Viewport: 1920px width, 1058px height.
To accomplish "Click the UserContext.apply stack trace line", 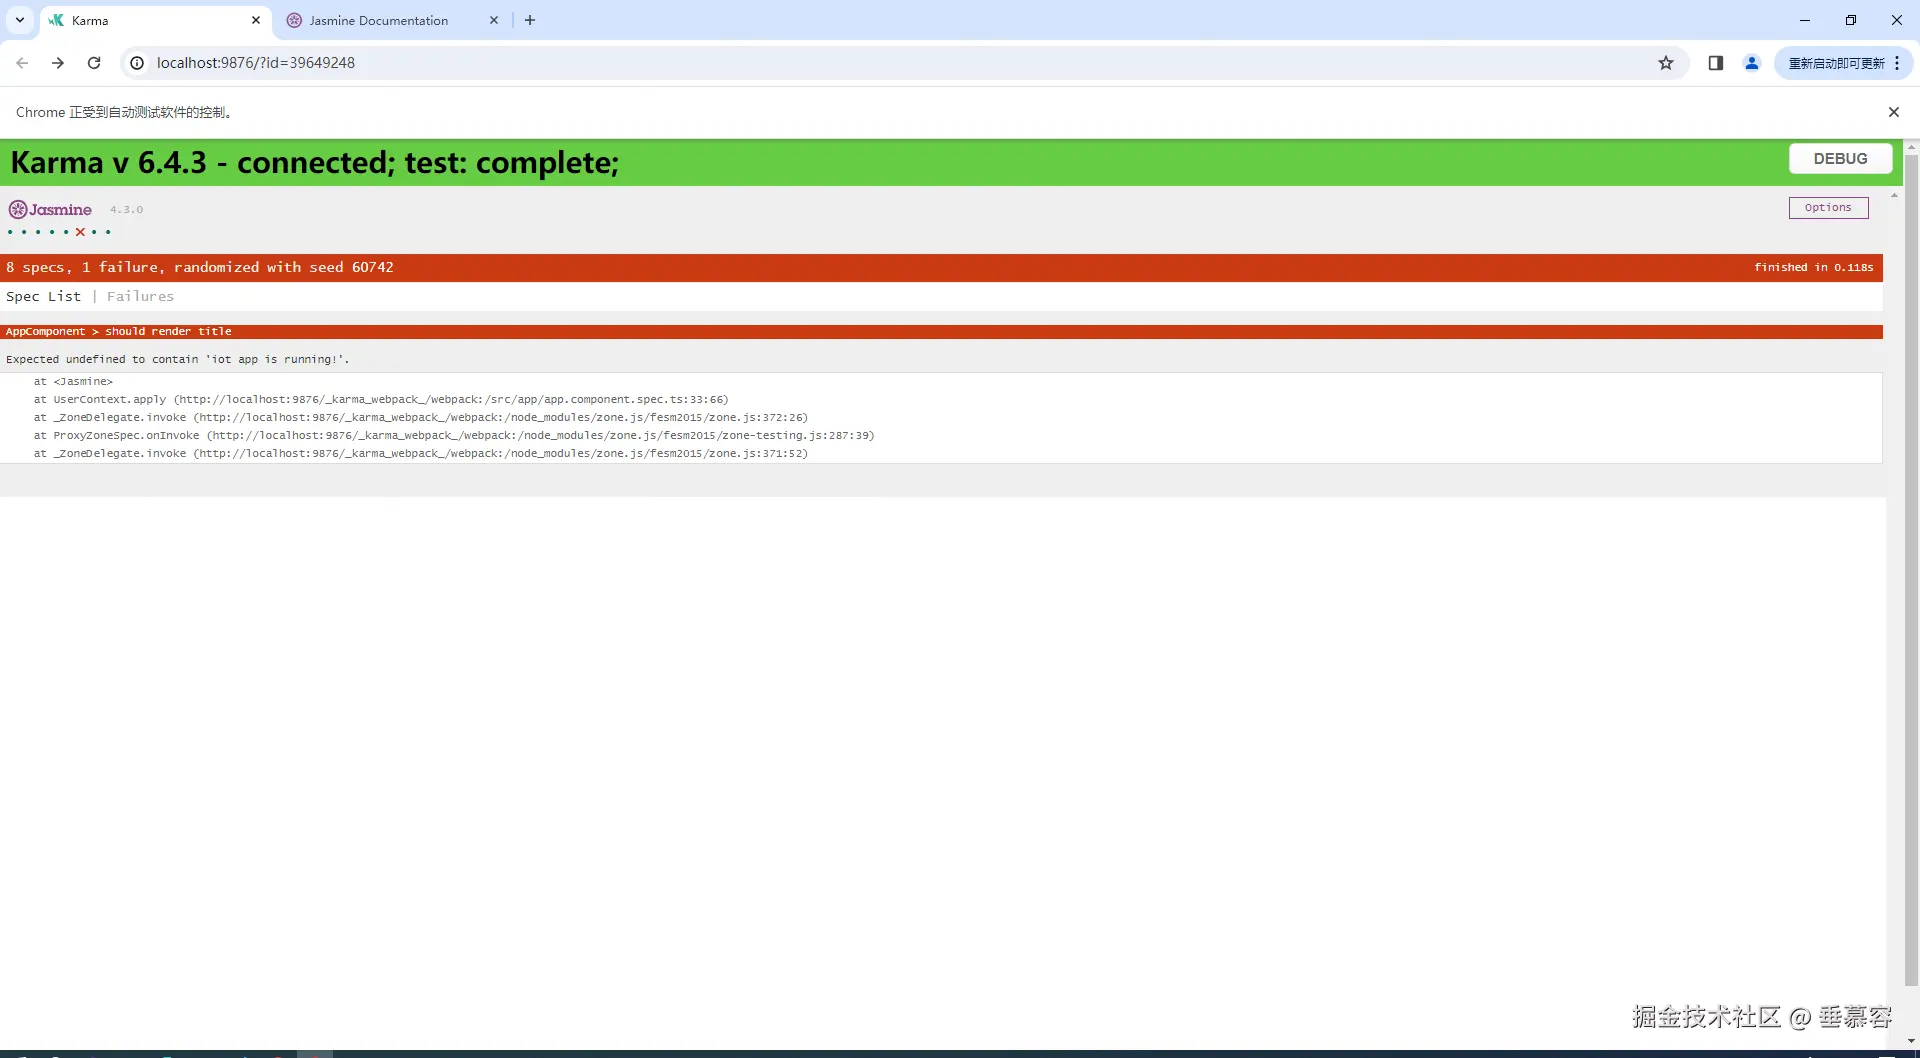I will [x=381, y=399].
